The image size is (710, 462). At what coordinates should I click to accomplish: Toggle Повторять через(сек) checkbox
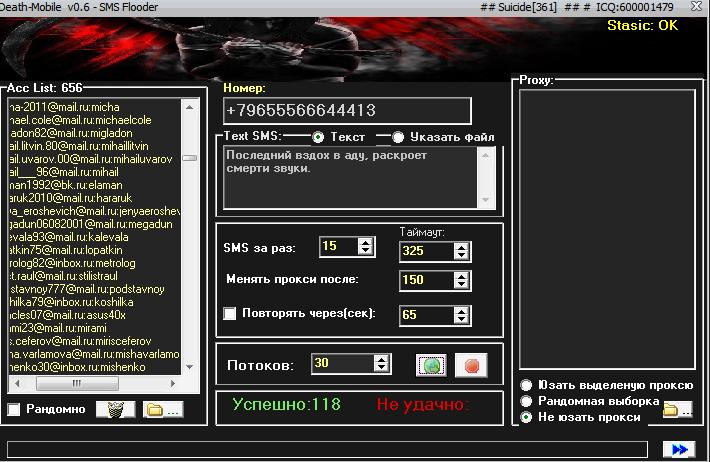point(230,313)
